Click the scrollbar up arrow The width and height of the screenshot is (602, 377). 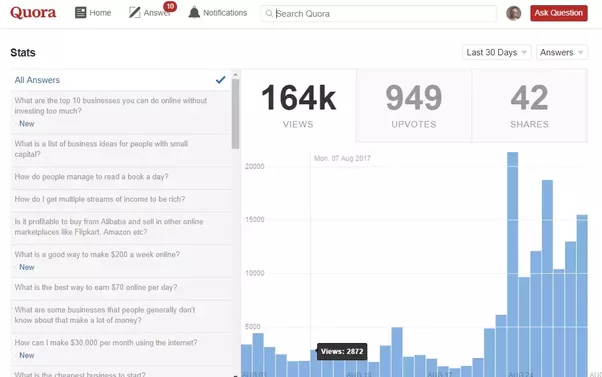pos(235,74)
